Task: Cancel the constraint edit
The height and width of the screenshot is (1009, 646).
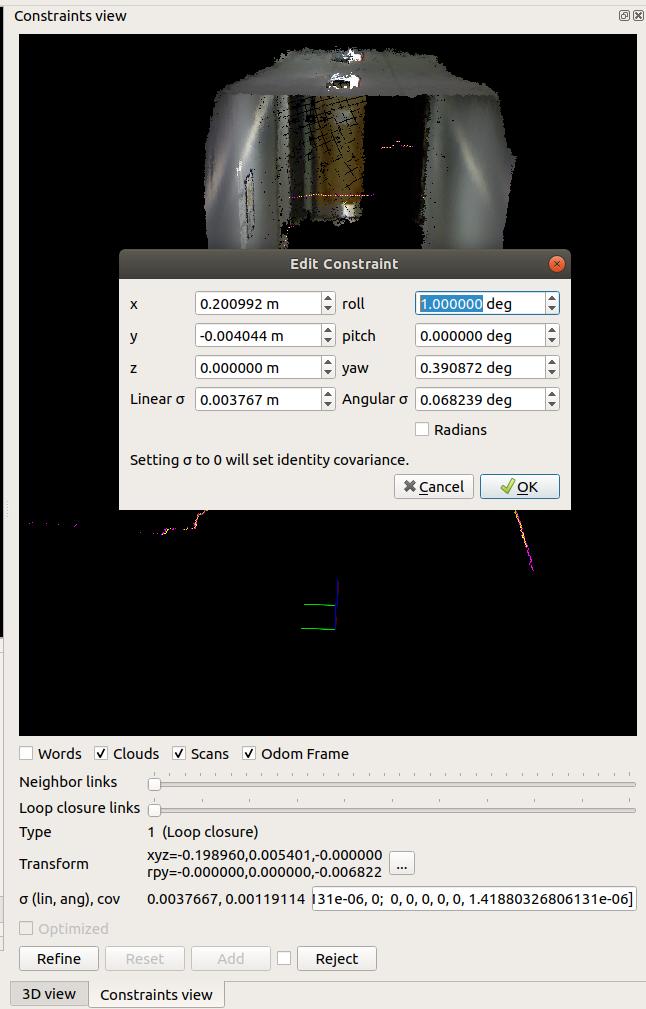Action: point(434,487)
